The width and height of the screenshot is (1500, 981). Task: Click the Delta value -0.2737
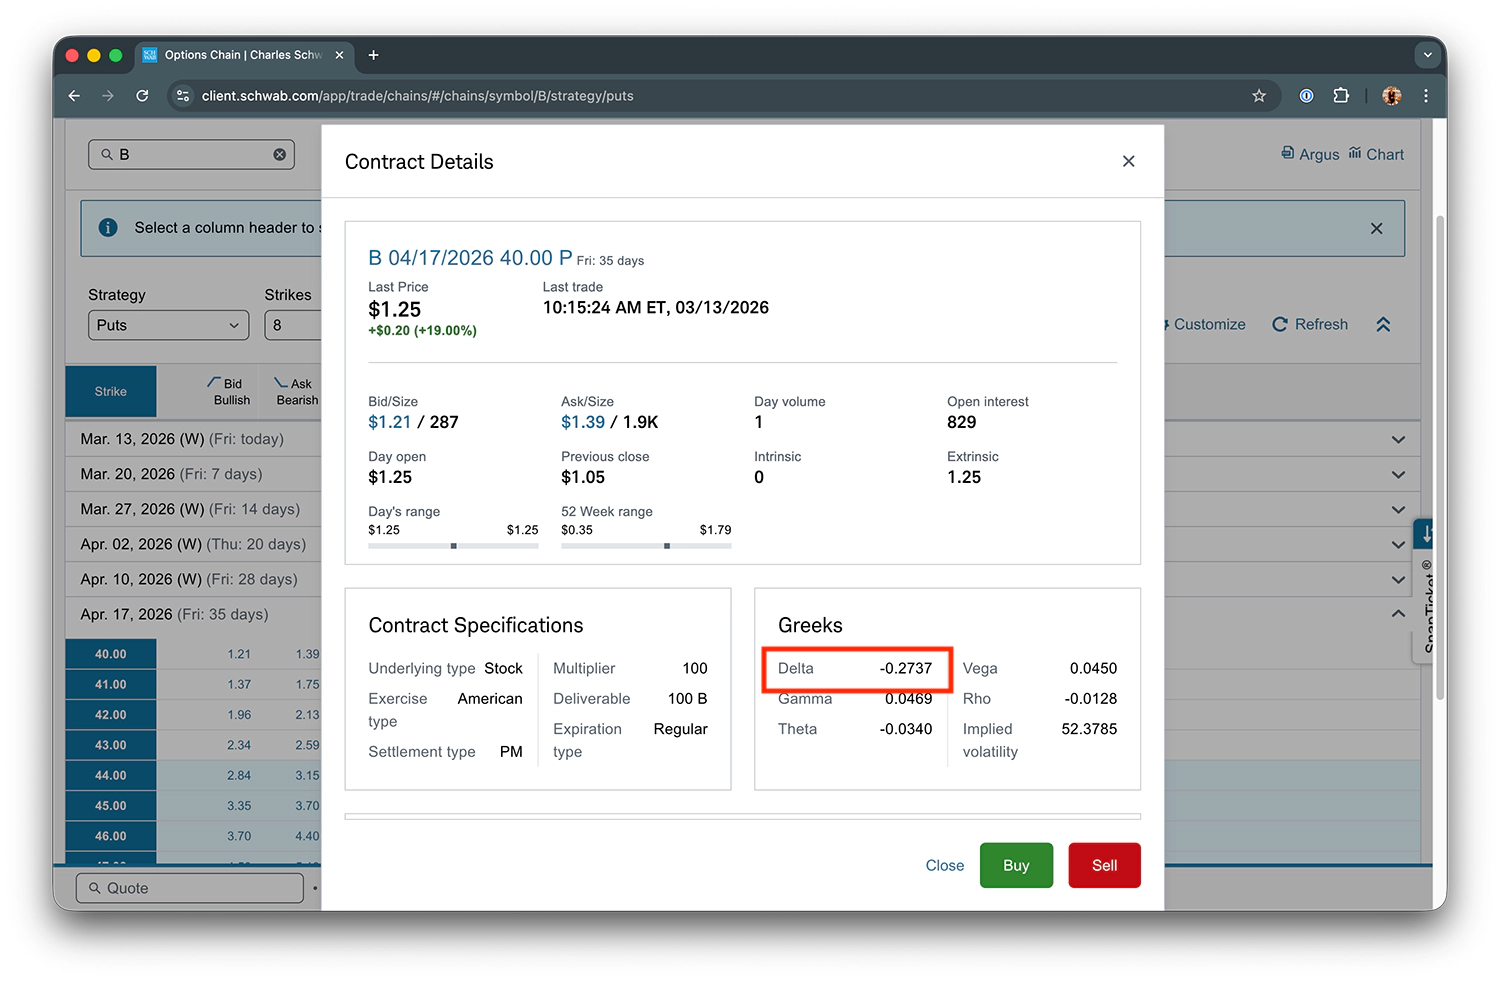pyautogui.click(x=906, y=668)
